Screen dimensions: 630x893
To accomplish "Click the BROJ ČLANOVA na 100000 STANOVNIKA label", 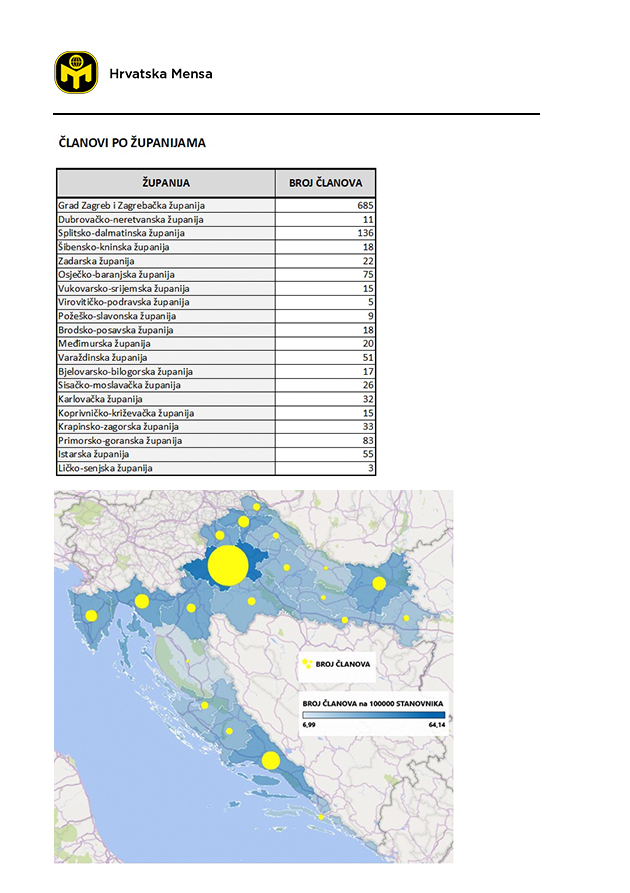I will [x=373, y=704].
